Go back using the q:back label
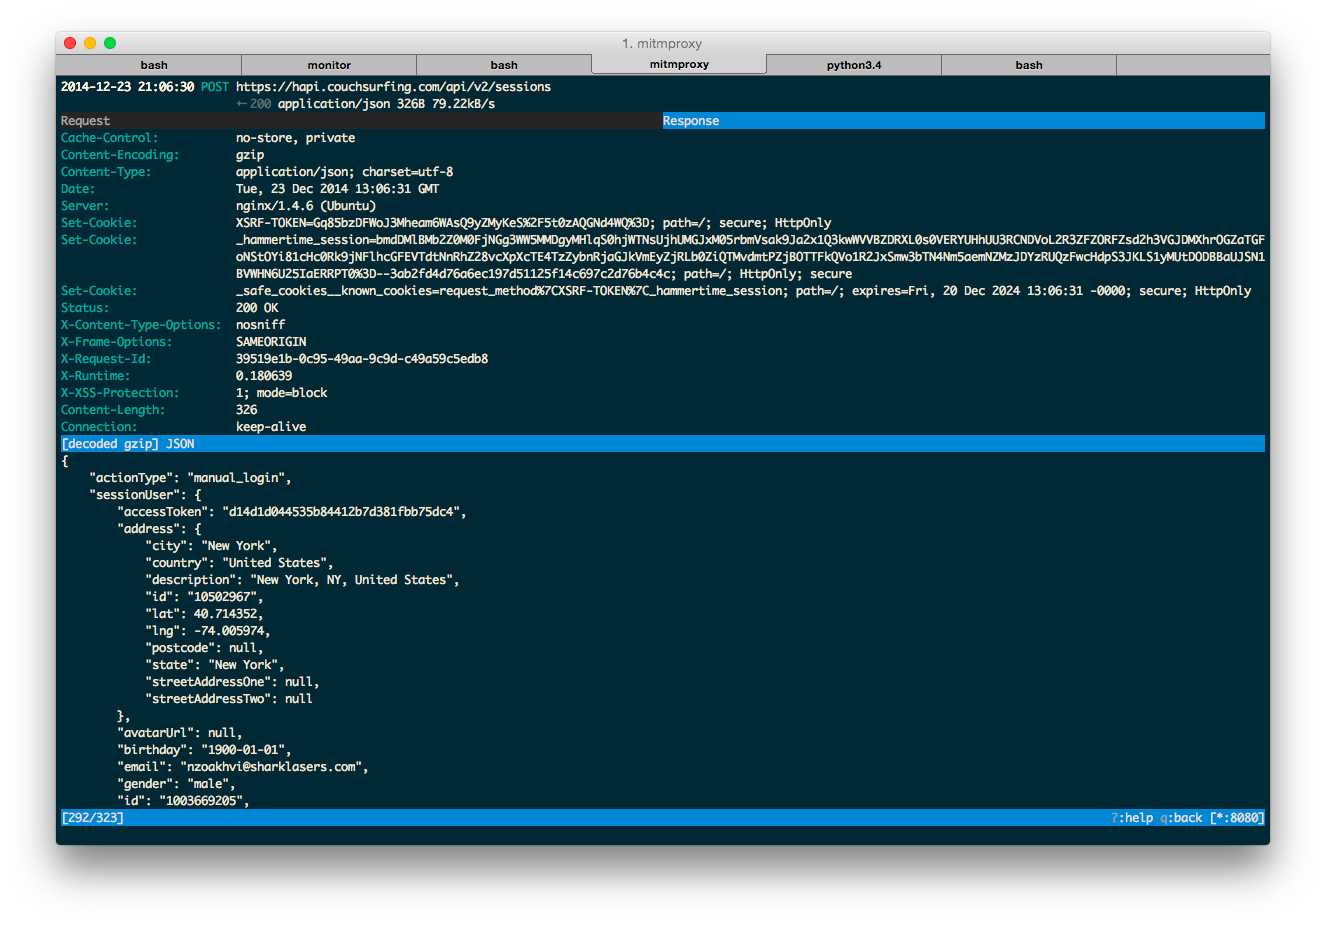 (x=1179, y=817)
